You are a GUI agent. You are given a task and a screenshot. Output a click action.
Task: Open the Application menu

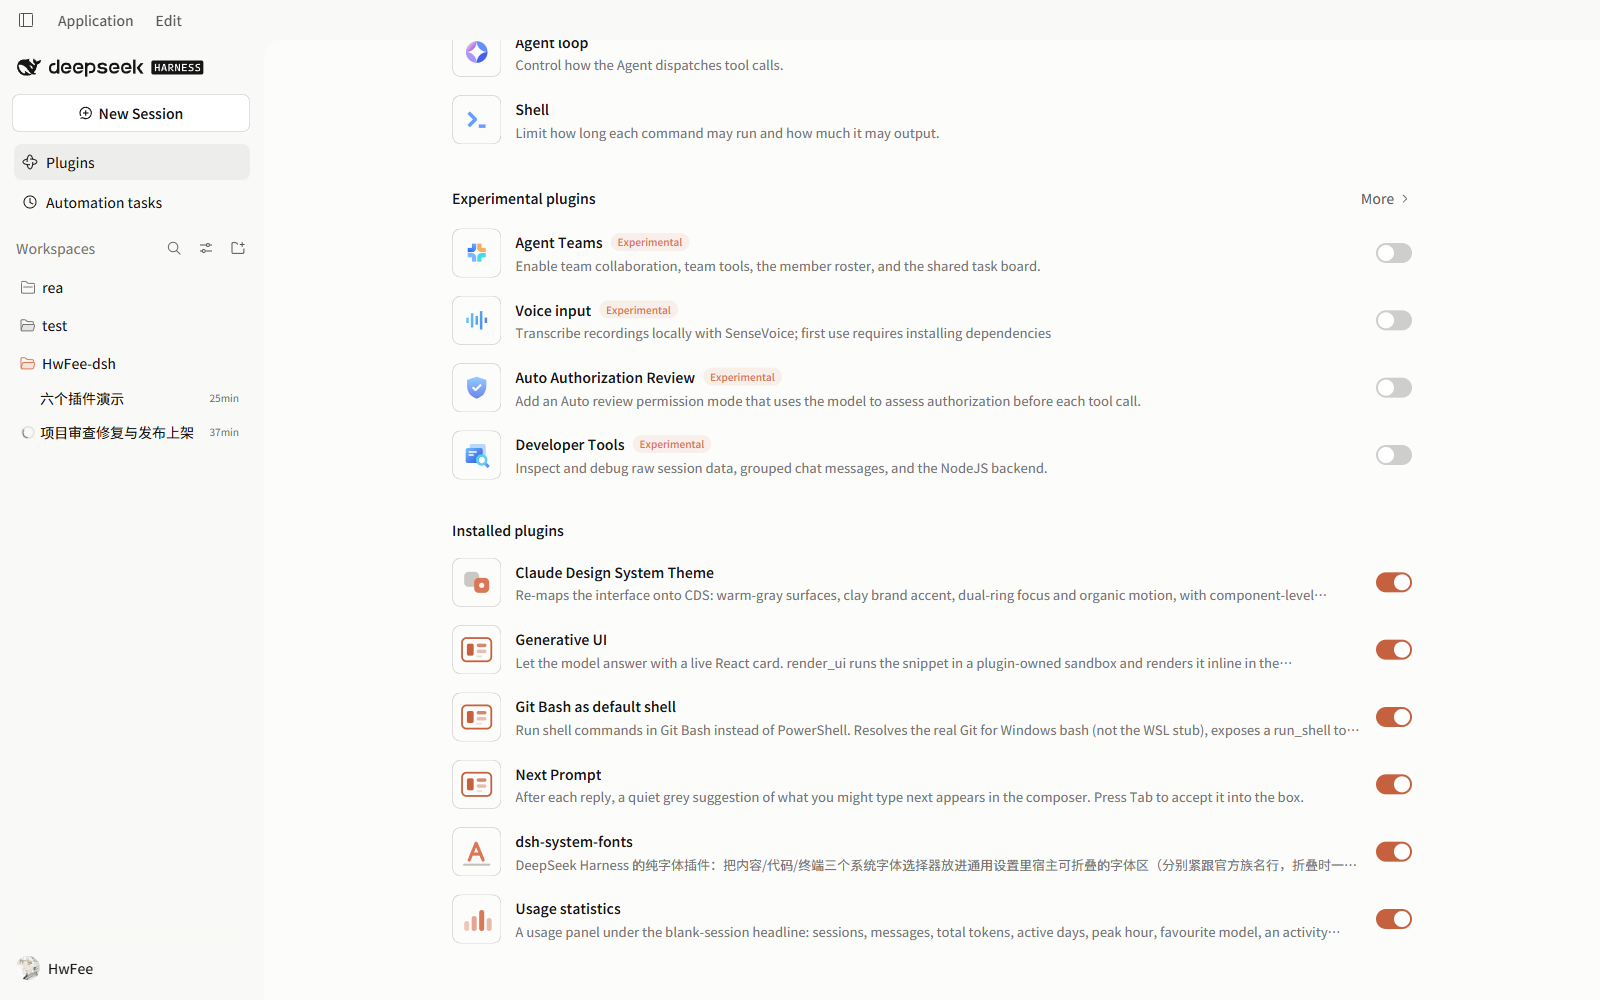click(x=95, y=20)
